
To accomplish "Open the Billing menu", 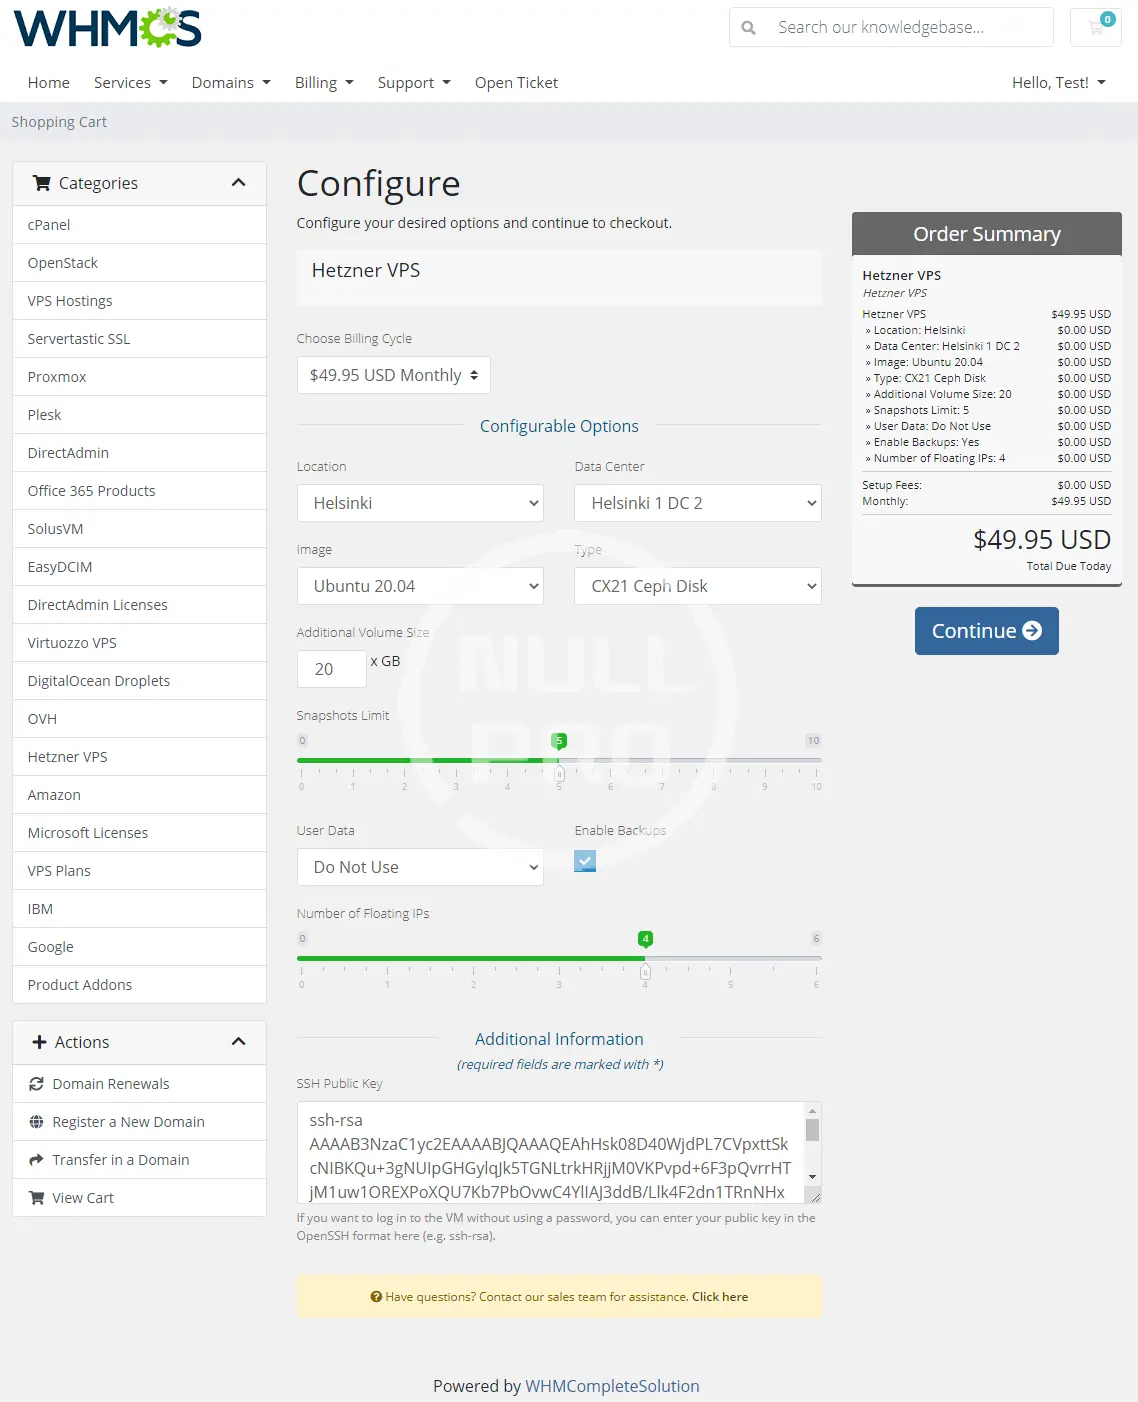I will (323, 83).
